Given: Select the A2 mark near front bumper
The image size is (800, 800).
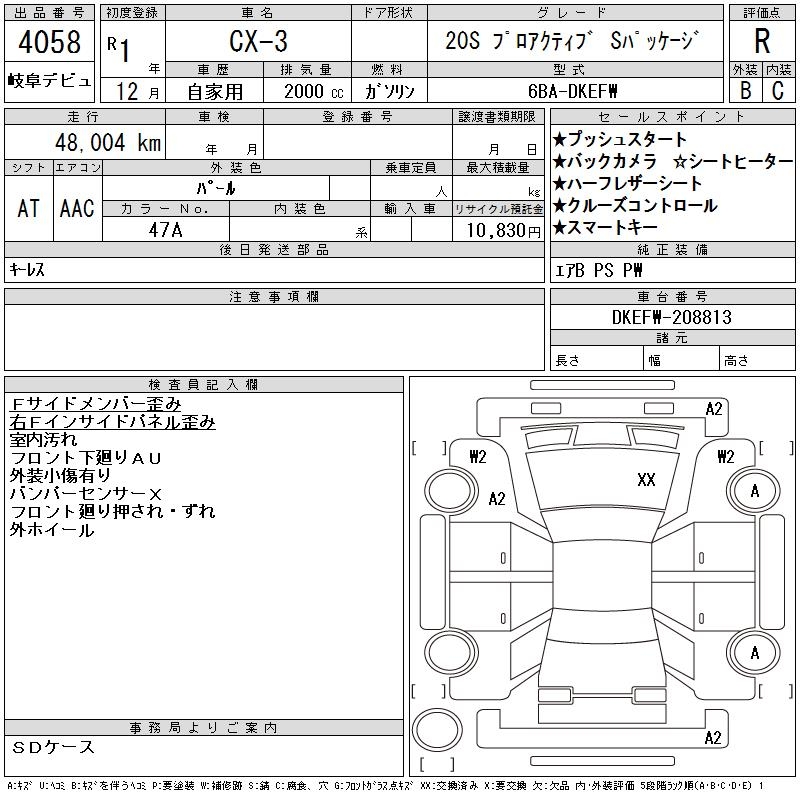Looking at the screenshot, I should click(x=714, y=409).
